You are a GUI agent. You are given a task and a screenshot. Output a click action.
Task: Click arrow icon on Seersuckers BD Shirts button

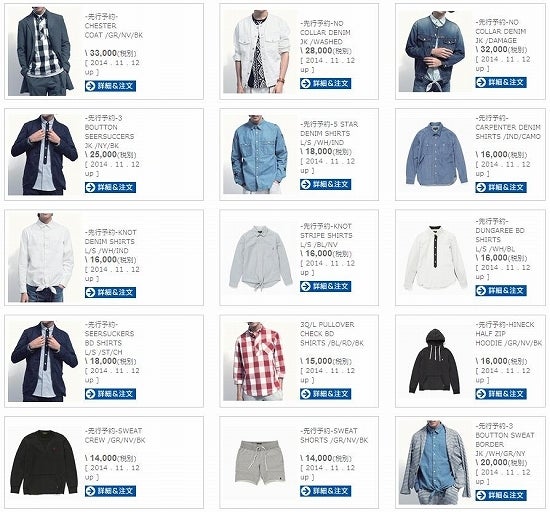[90, 394]
